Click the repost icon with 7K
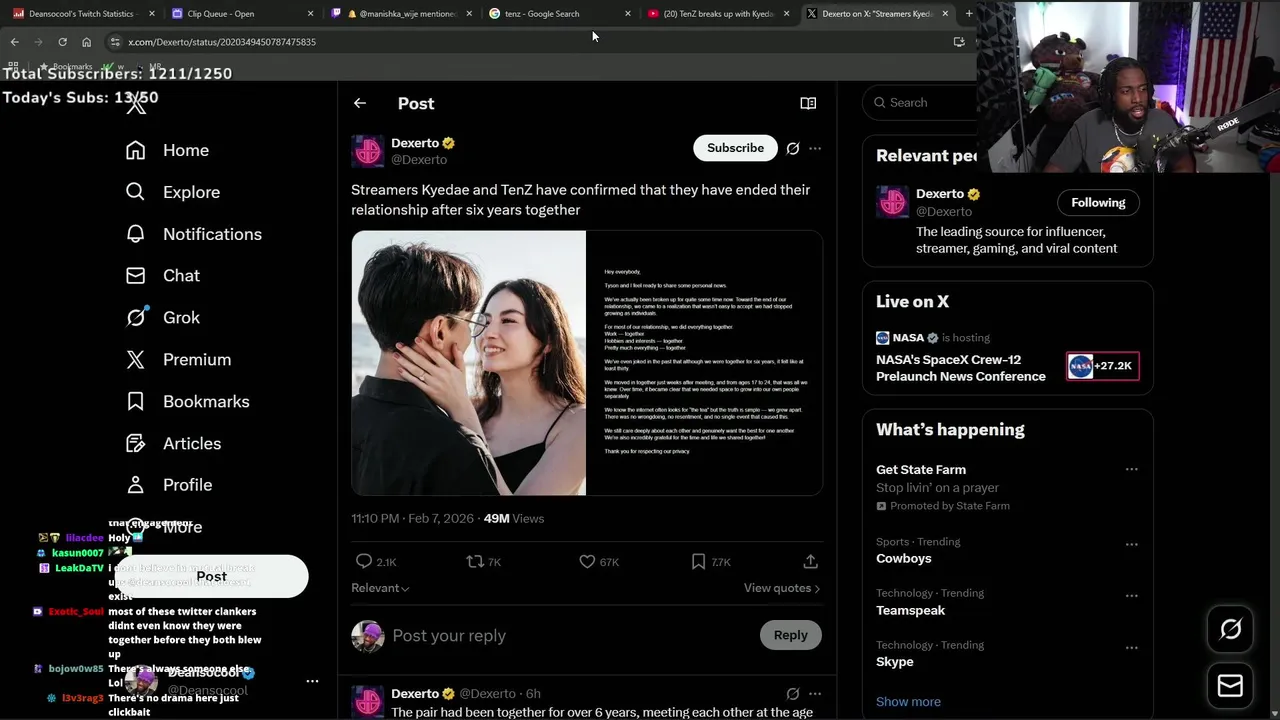This screenshot has width=1280, height=720. (475, 562)
